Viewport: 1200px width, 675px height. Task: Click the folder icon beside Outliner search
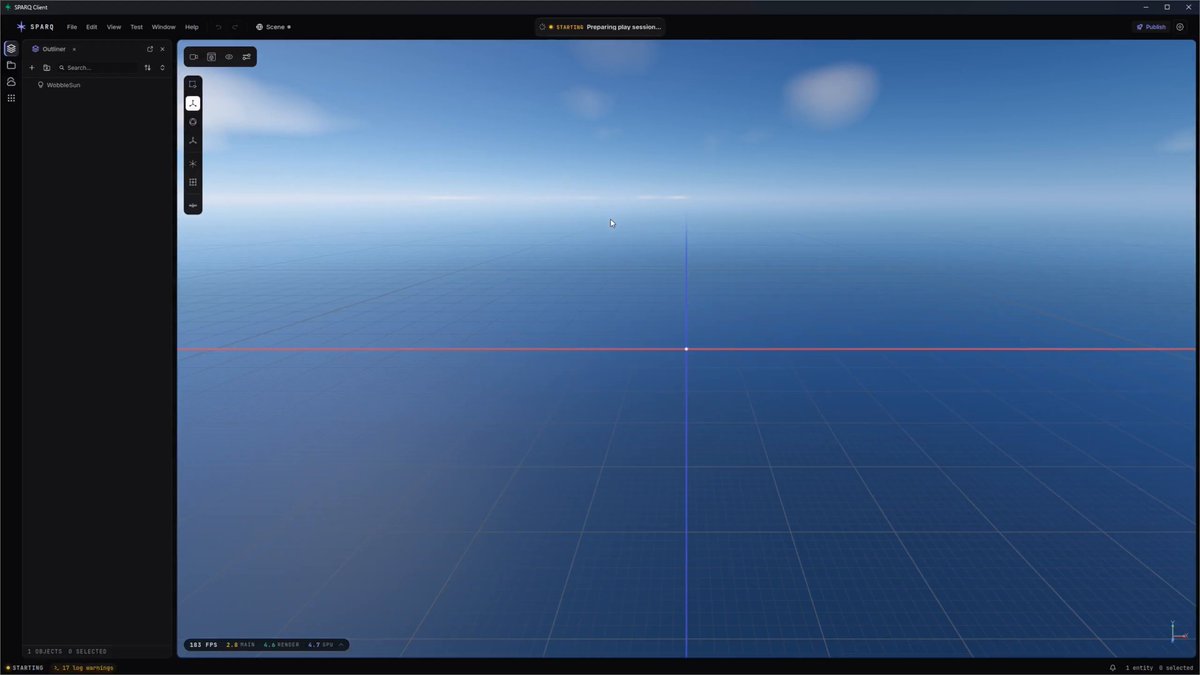[x=46, y=68]
